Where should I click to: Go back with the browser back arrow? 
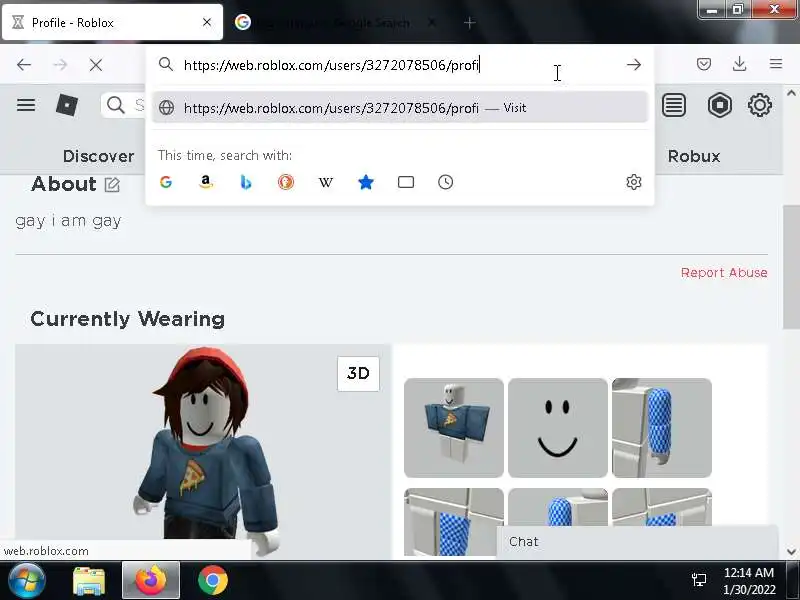pyautogui.click(x=24, y=65)
